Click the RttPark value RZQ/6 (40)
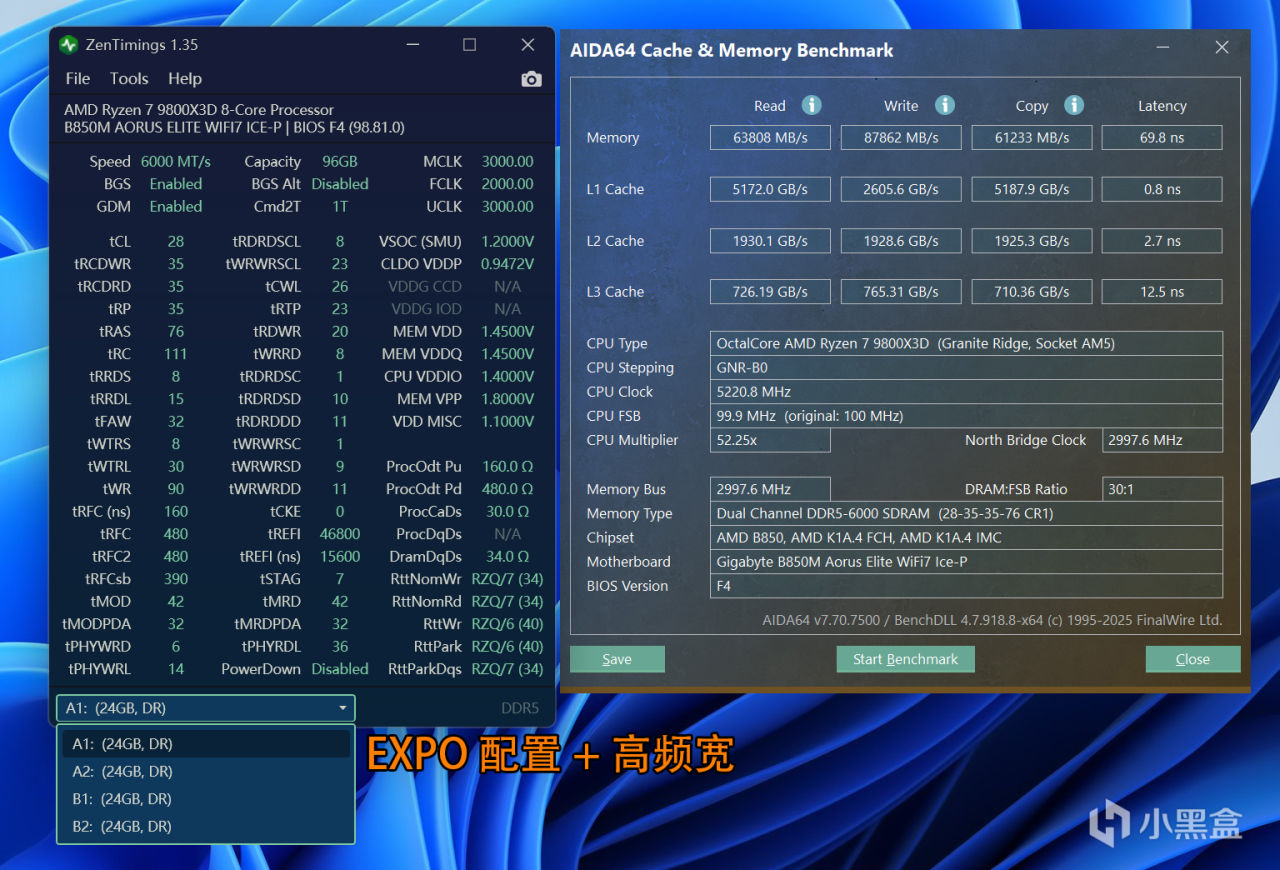The height and width of the screenshot is (870, 1280). click(507, 646)
